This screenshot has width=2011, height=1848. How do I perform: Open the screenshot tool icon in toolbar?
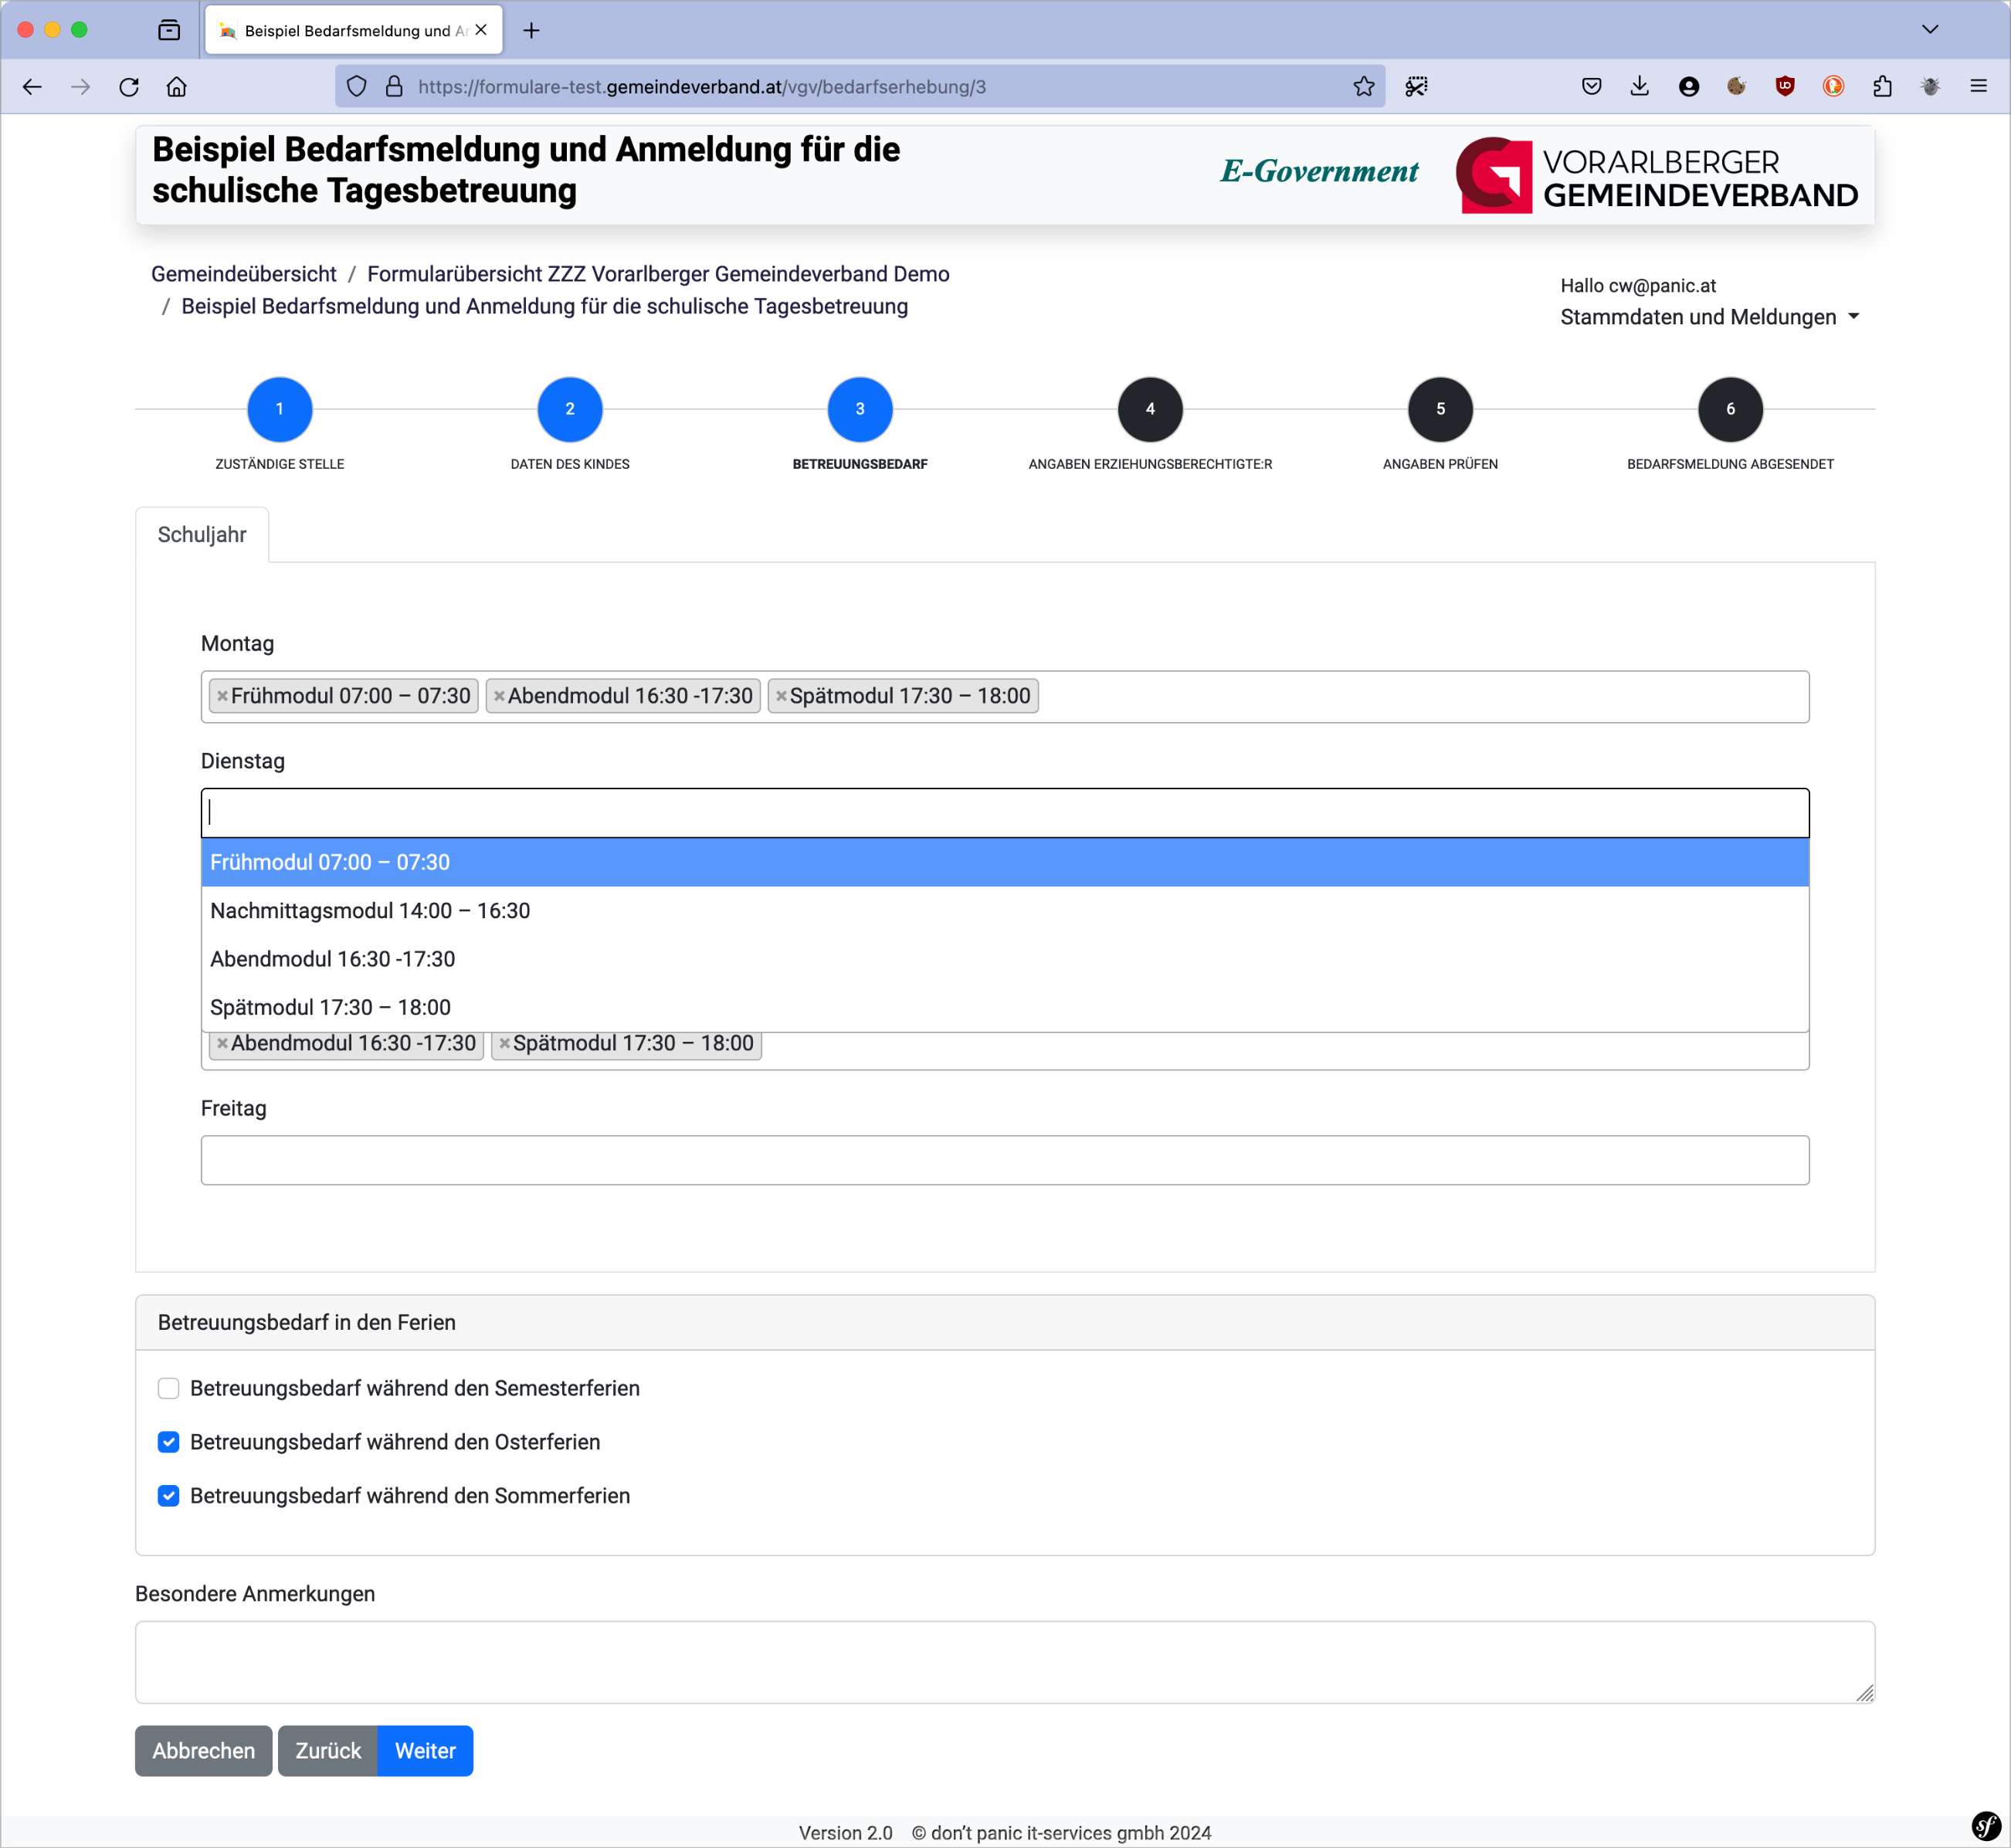point(1416,87)
